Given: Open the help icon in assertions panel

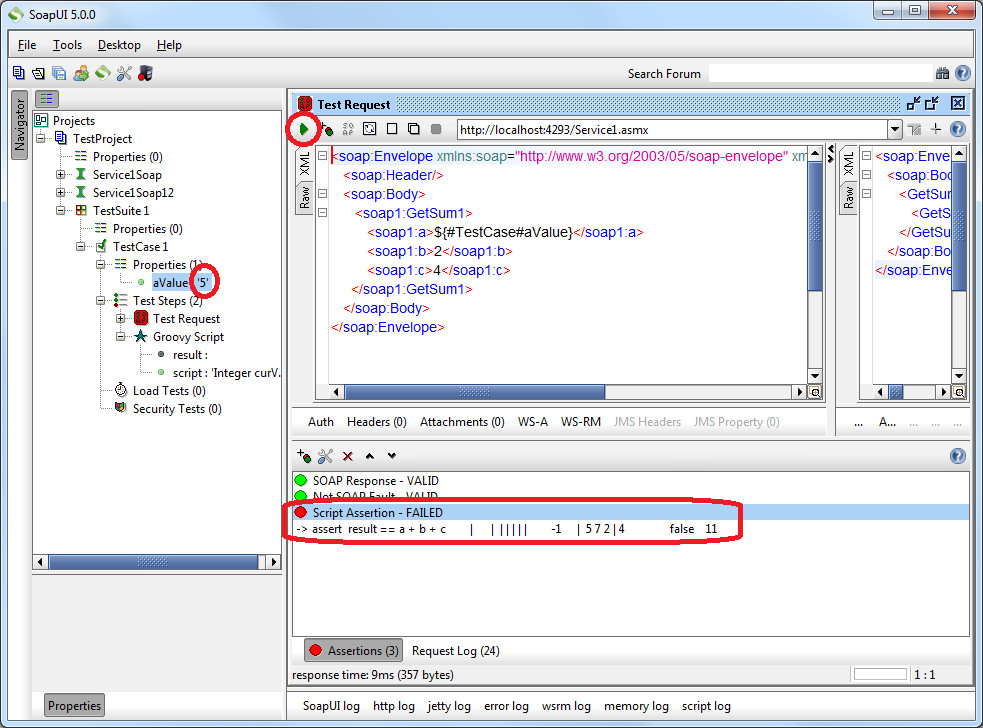Looking at the screenshot, I should pyautogui.click(x=958, y=456).
